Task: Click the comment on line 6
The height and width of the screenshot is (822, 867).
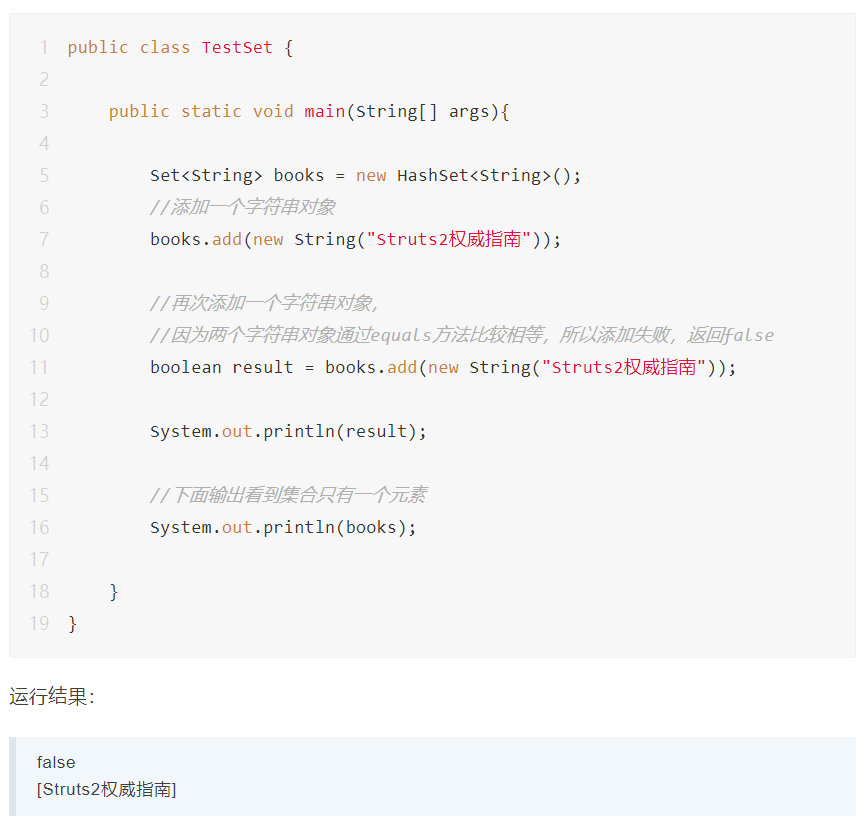Action: pyautogui.click(x=243, y=207)
